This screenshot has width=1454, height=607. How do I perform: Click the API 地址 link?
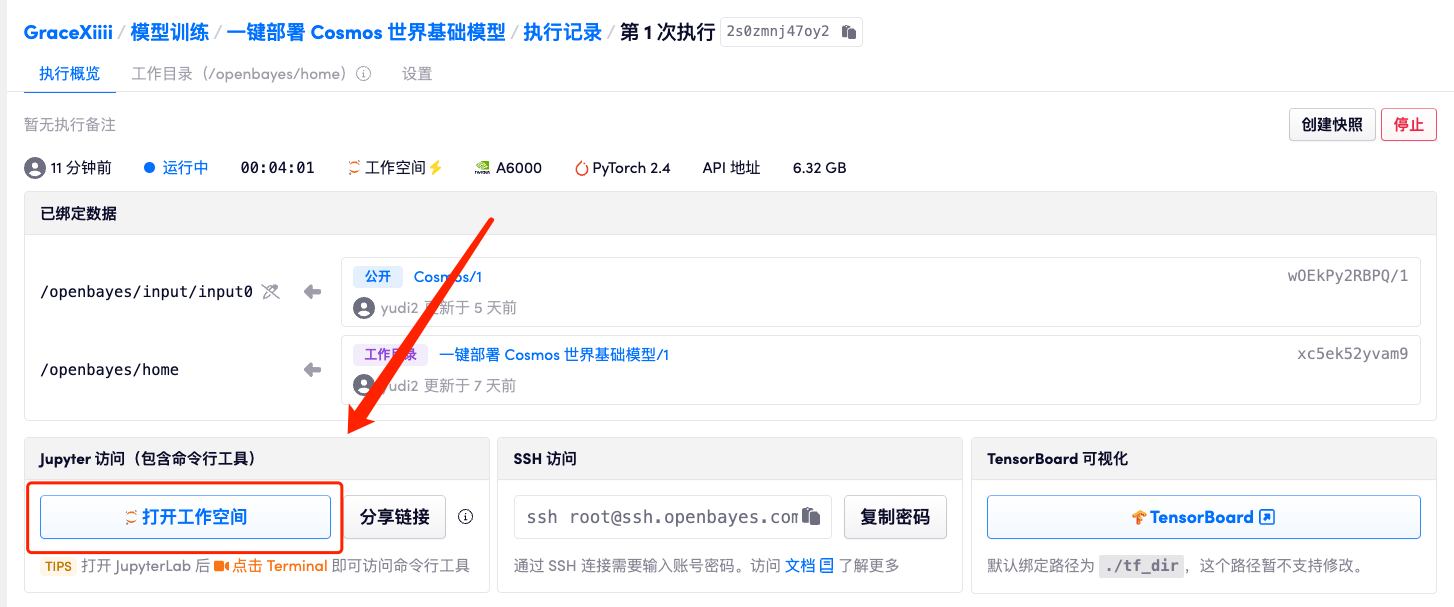(x=732, y=168)
